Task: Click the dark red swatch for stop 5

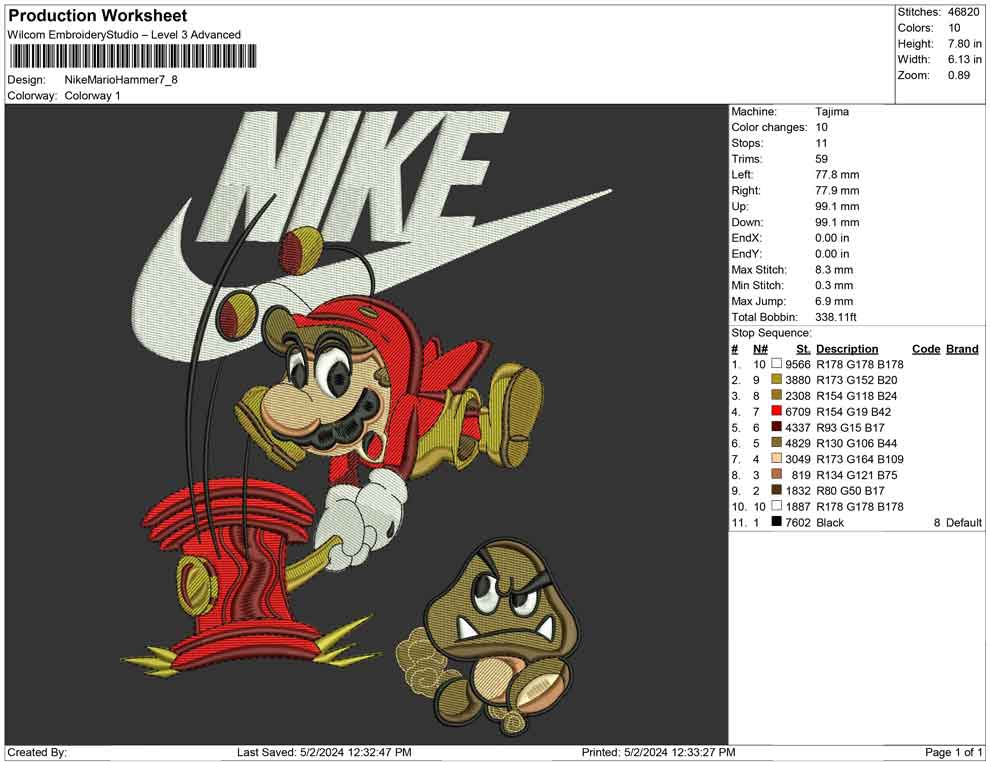Action: (777, 427)
